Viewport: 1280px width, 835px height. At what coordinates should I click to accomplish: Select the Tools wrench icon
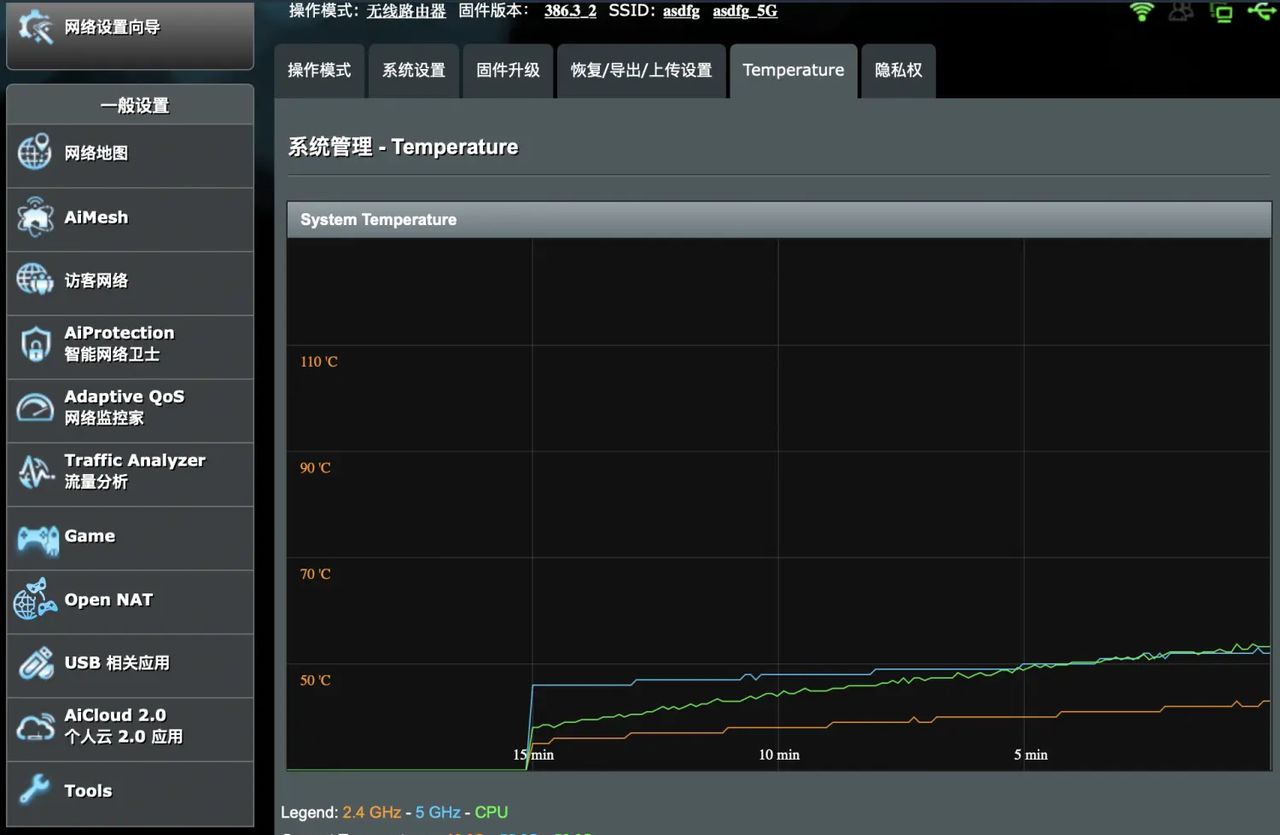pos(34,791)
